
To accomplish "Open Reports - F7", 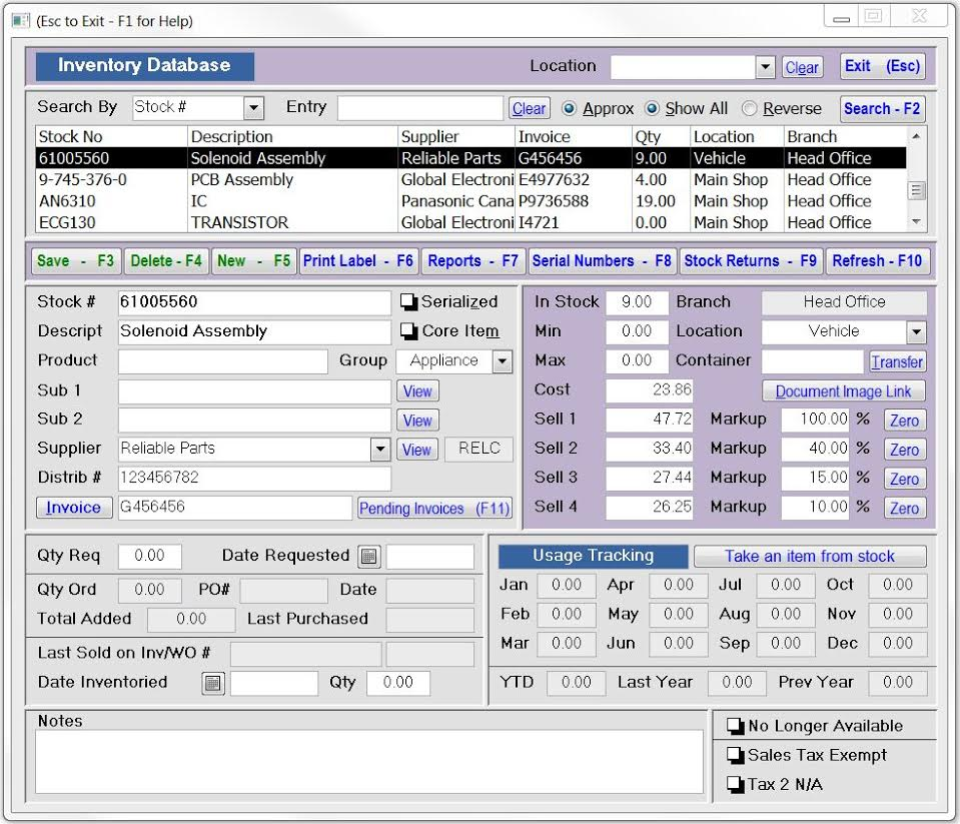I will pyautogui.click(x=473, y=261).
